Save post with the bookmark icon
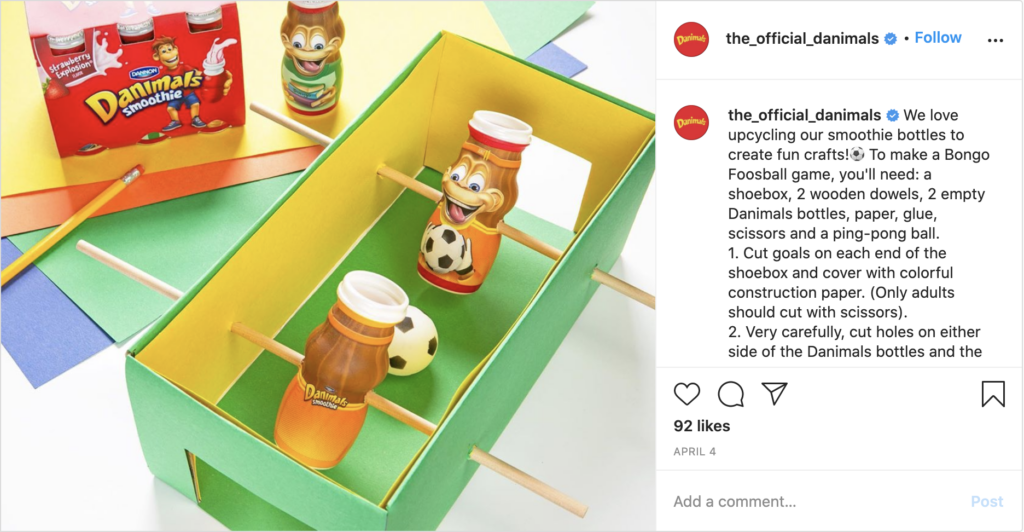The image size is (1024, 532). pos(993,394)
